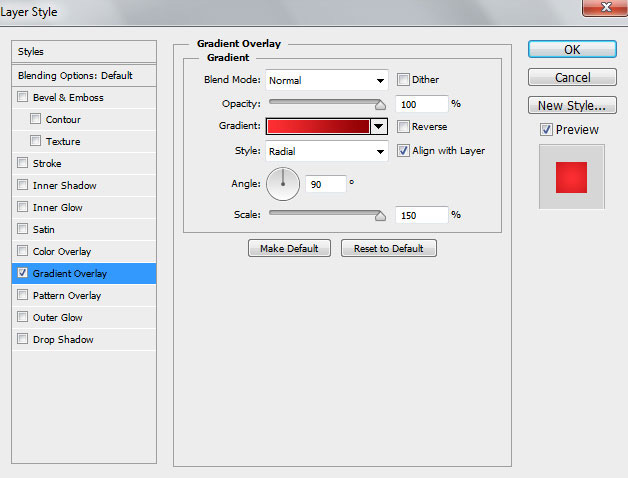Click the red style preview thumbnail
The height and width of the screenshot is (478, 628).
[x=572, y=177]
